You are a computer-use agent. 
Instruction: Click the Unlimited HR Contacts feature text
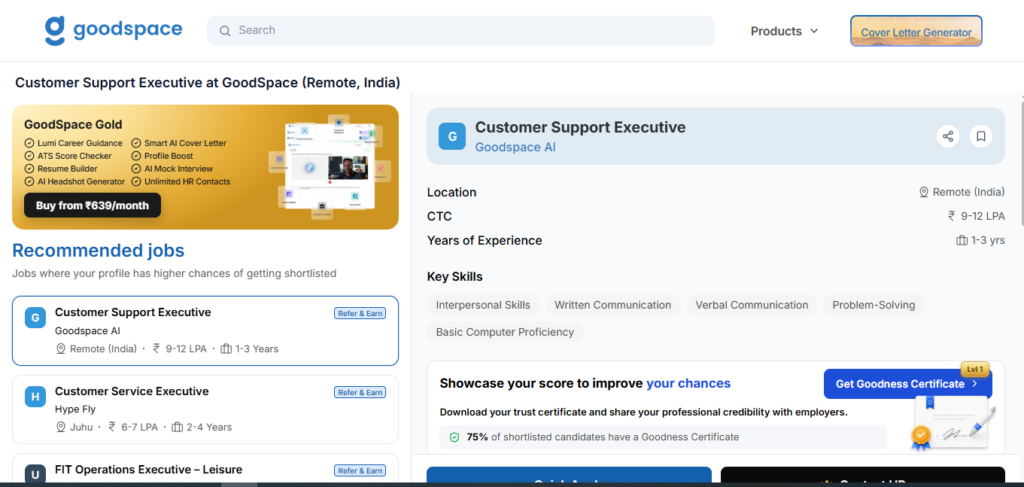[x=187, y=181]
